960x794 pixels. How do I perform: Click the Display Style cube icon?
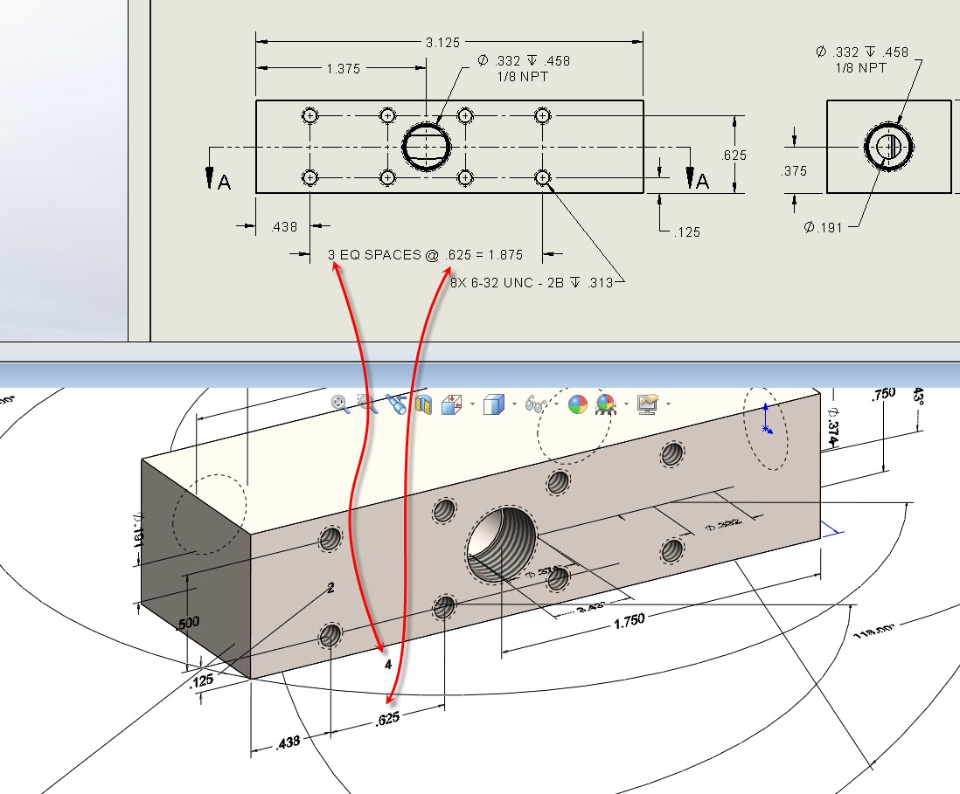[493, 404]
